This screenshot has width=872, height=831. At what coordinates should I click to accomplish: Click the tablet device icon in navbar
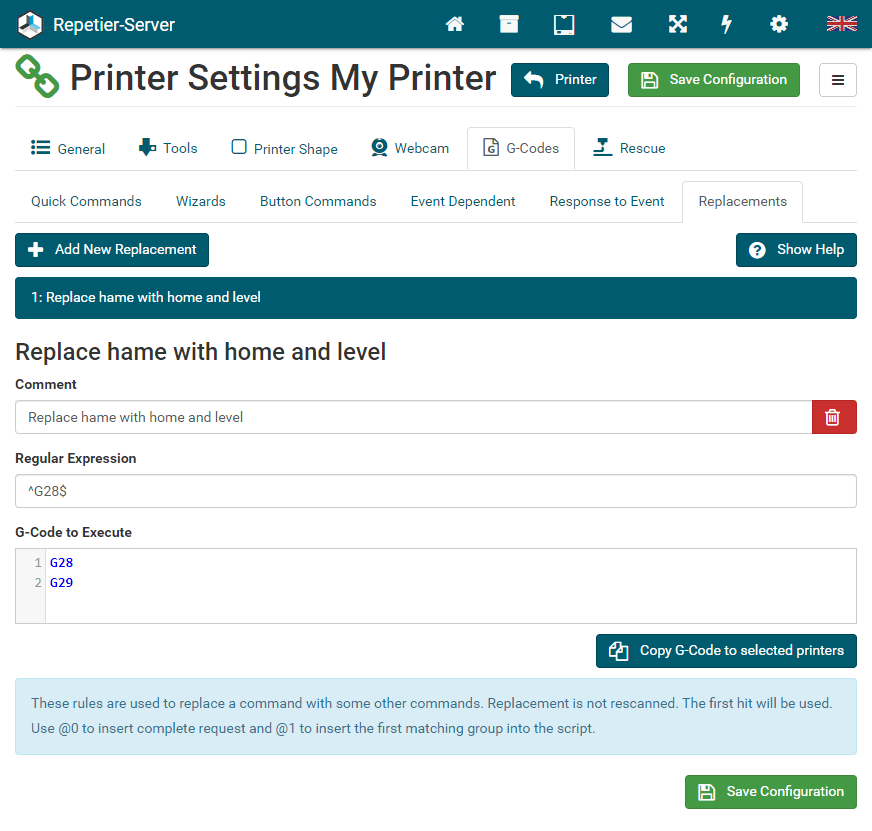tap(564, 24)
